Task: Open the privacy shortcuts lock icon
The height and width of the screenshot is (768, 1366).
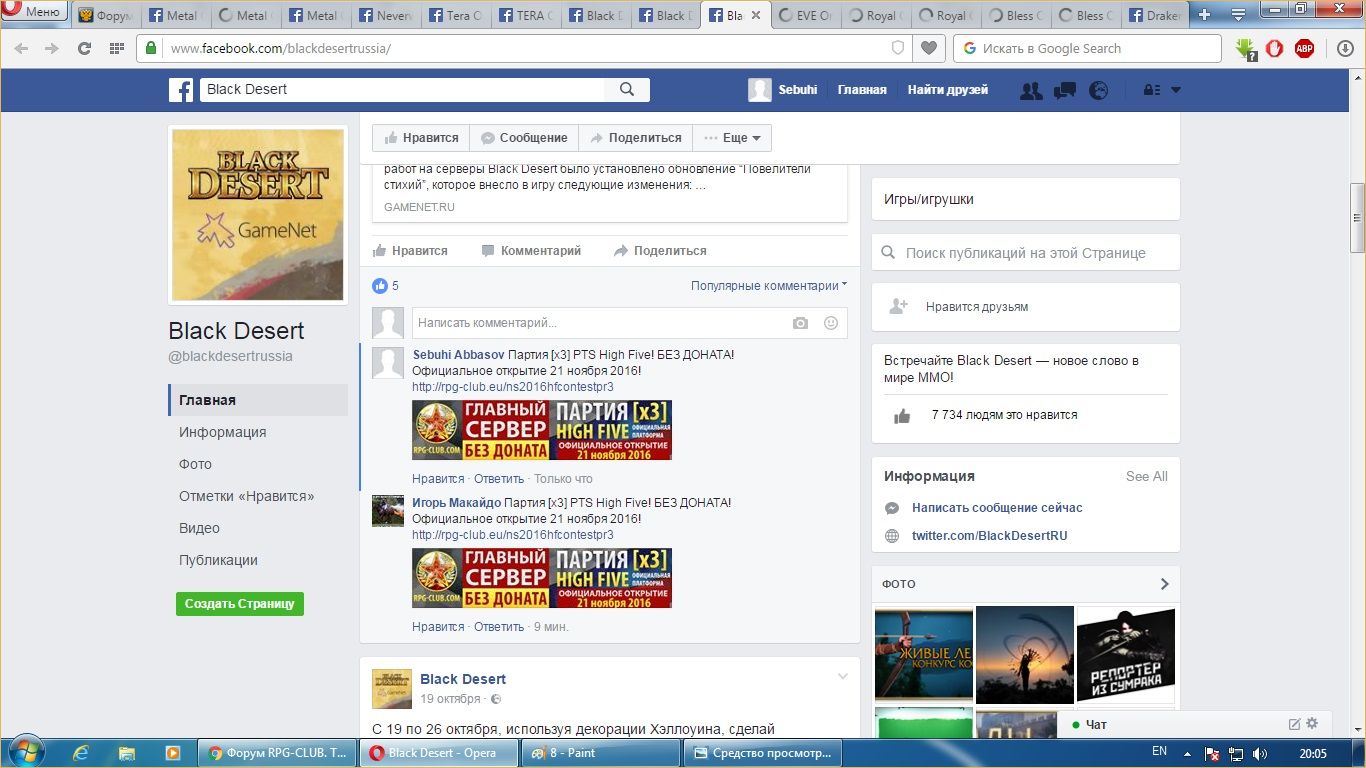Action: (x=1151, y=90)
